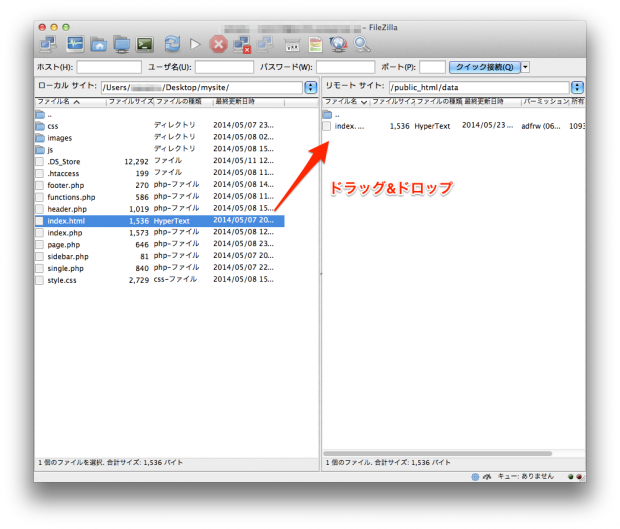Select functions.php in the local list
620x529 pixels.
coord(160,197)
